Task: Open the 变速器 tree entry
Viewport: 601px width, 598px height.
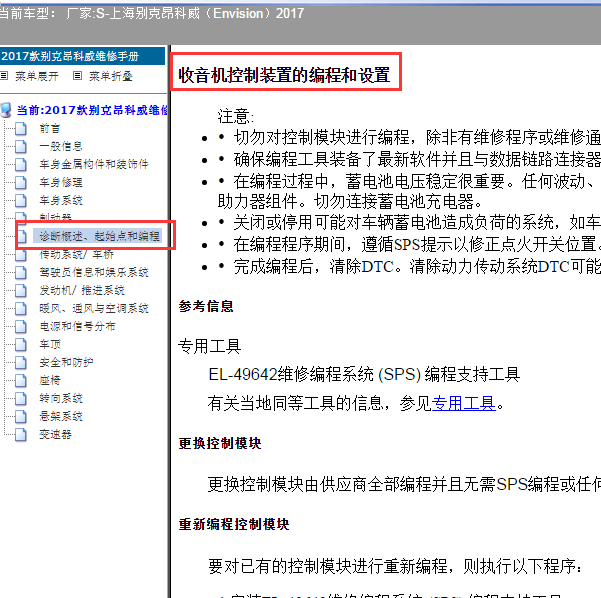Action: [x=55, y=435]
